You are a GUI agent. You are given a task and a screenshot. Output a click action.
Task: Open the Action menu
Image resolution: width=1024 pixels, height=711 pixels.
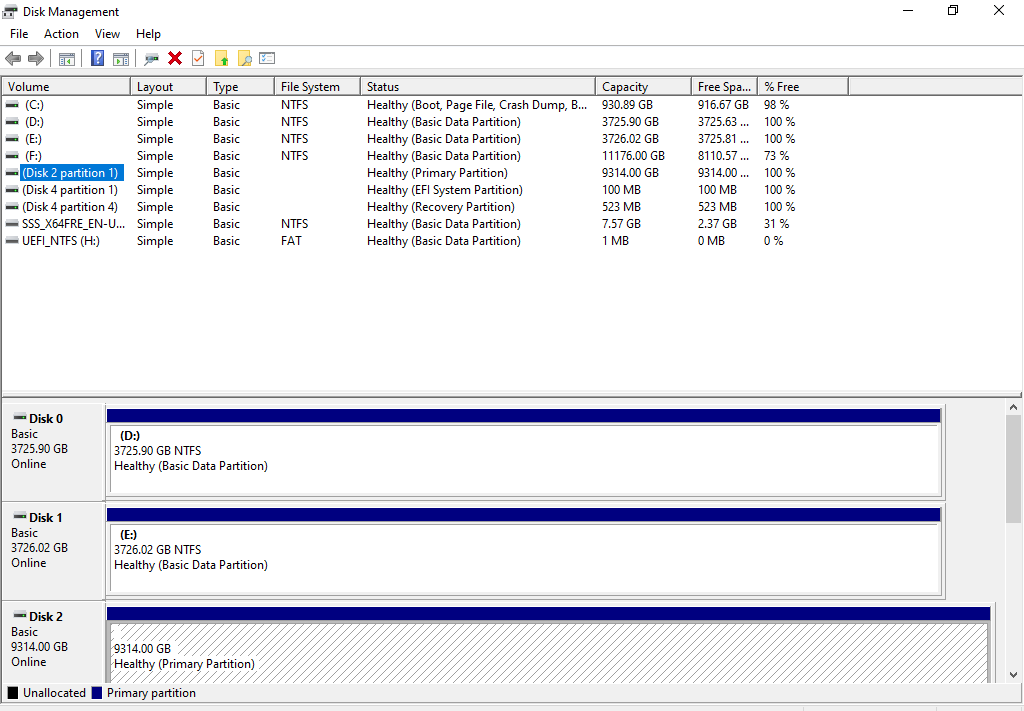tap(61, 34)
